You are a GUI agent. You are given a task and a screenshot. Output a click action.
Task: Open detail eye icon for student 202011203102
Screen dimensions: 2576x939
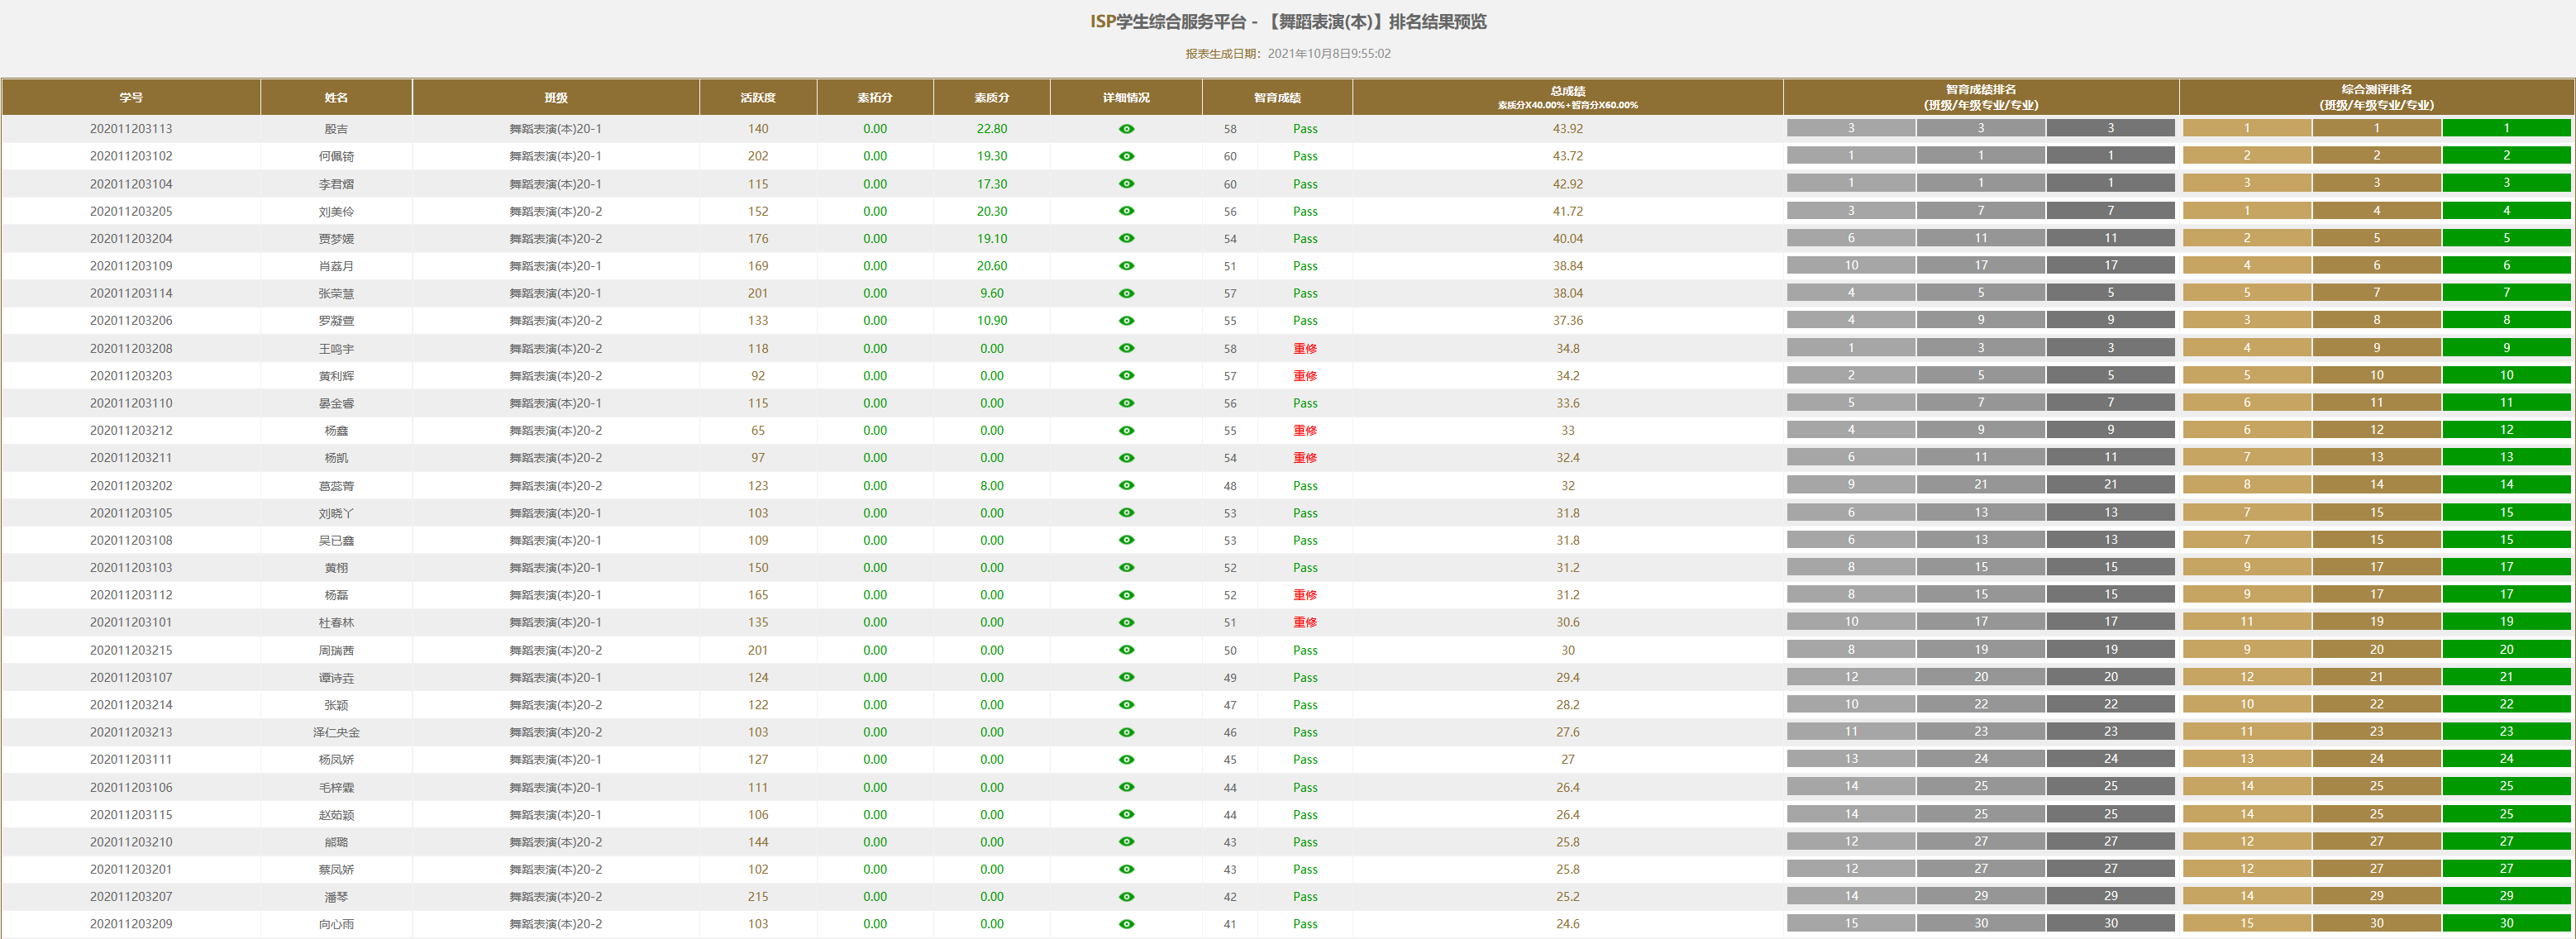(x=1126, y=156)
